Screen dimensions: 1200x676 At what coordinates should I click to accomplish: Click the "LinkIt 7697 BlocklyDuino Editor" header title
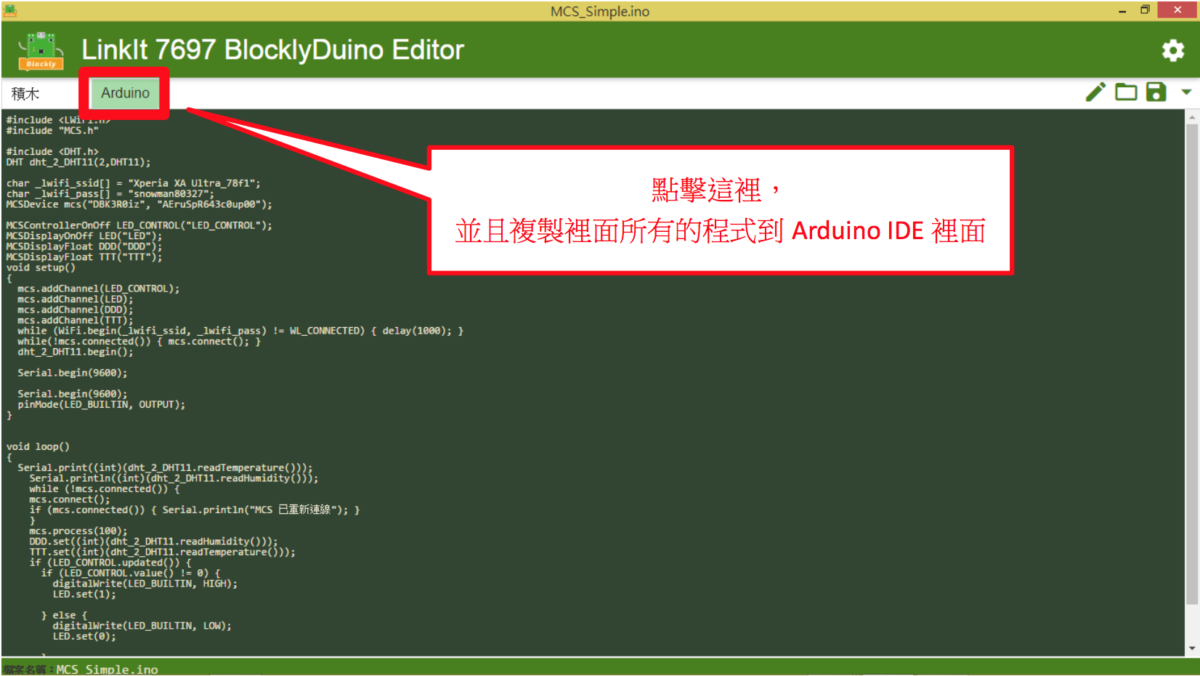pyautogui.click(x=273, y=50)
